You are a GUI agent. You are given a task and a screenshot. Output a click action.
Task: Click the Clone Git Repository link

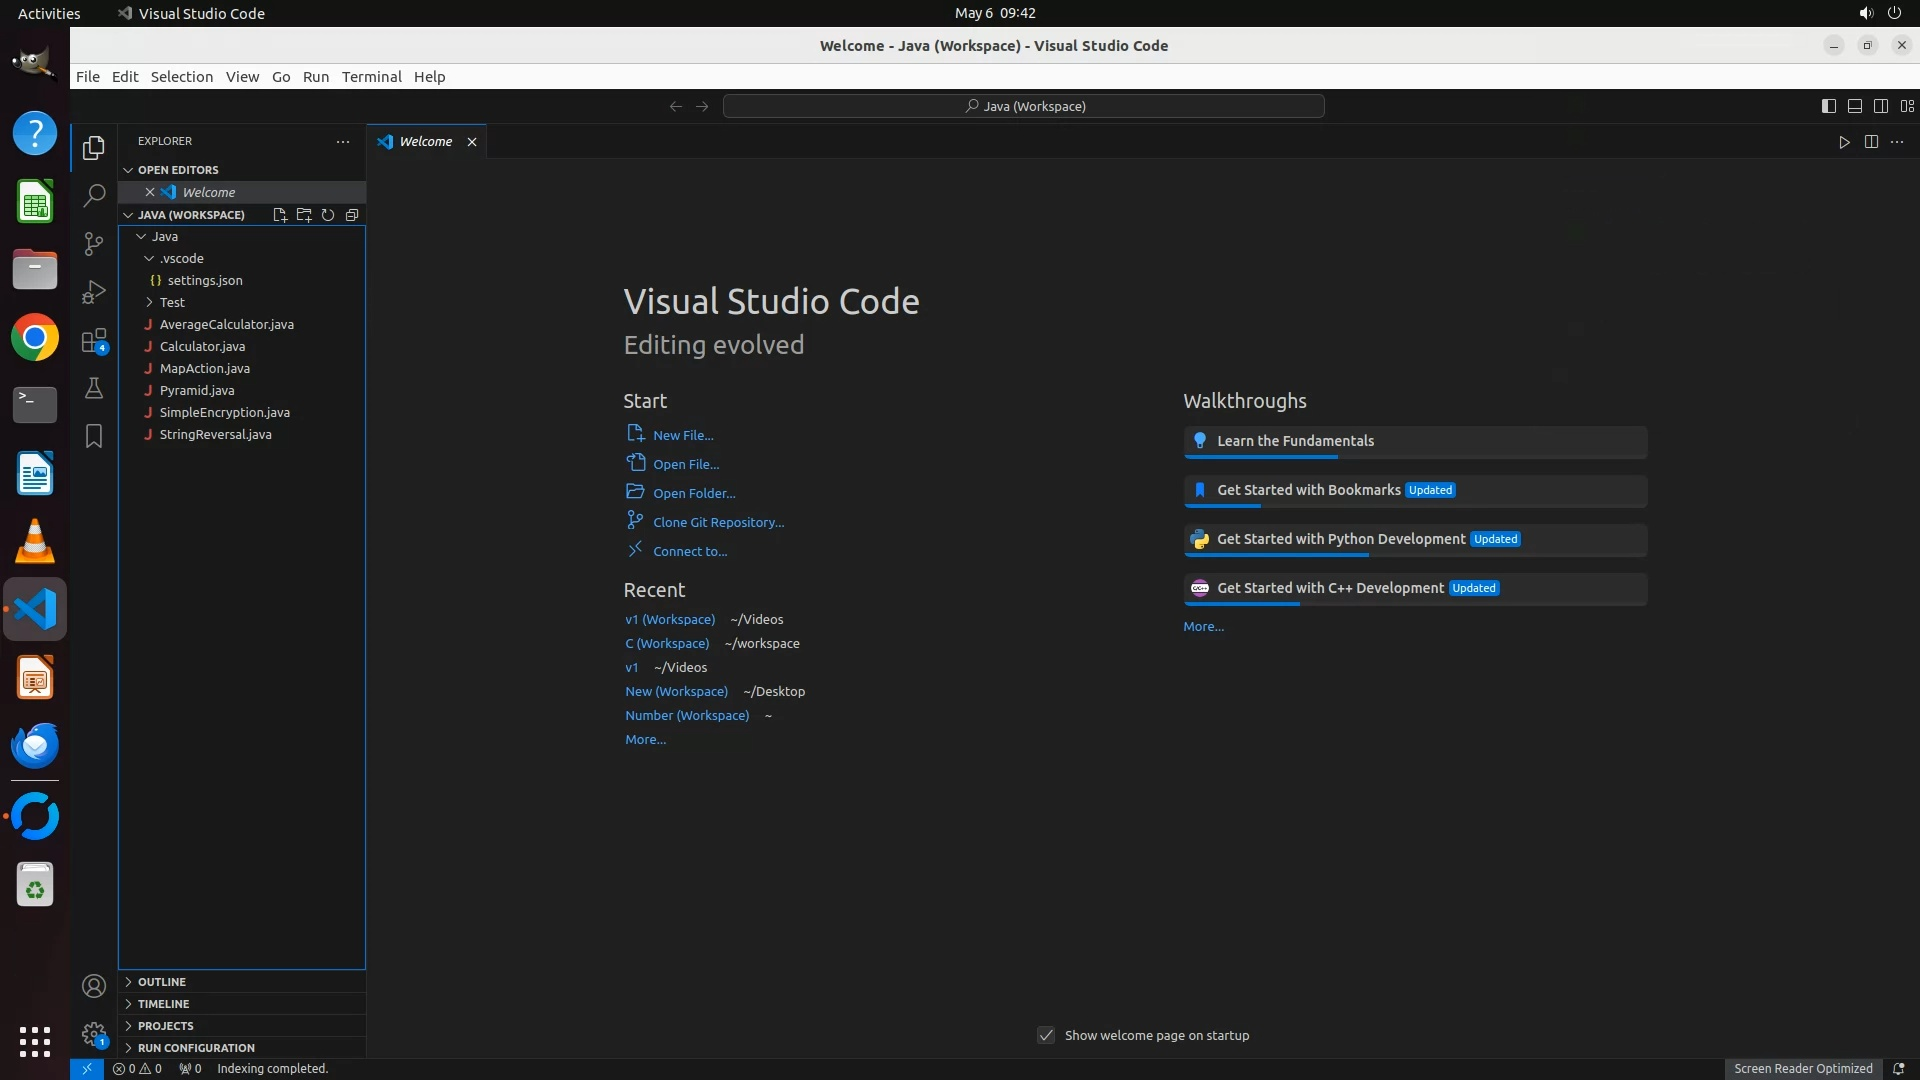pos(718,522)
